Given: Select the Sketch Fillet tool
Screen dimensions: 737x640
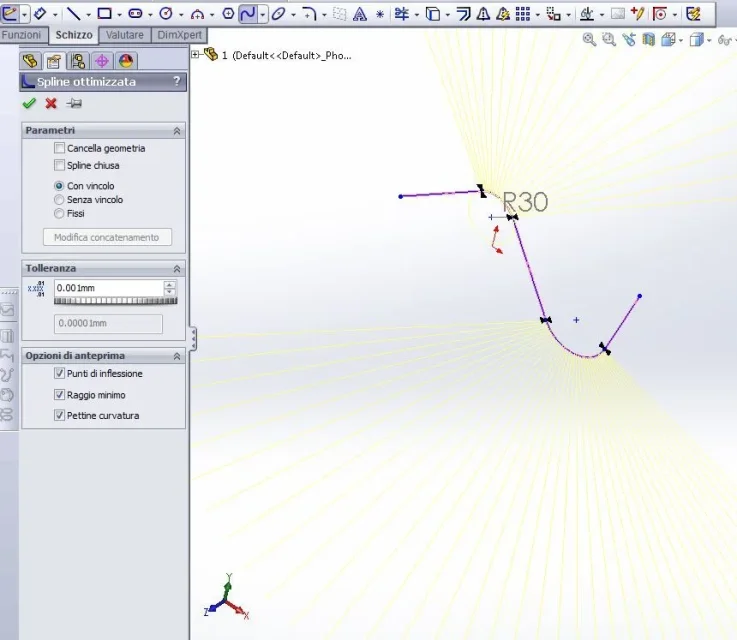Looking at the screenshot, I should coord(309,14).
